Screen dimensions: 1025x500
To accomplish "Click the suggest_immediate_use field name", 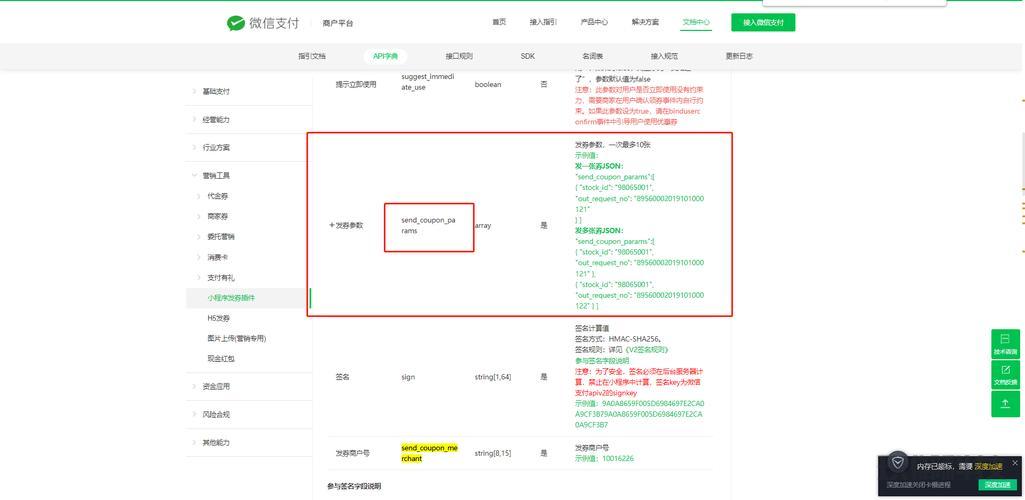I will click(x=428, y=82).
